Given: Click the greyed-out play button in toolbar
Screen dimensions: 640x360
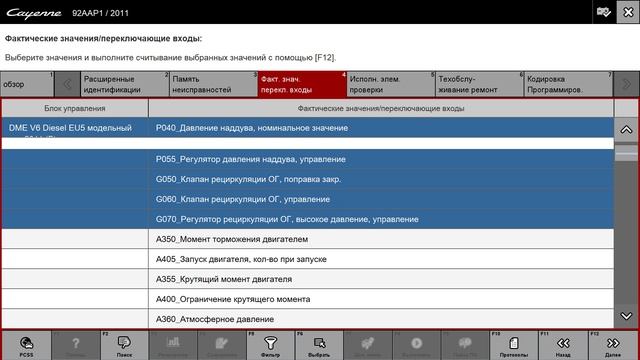Looking at the screenshot, I should tap(416, 345).
